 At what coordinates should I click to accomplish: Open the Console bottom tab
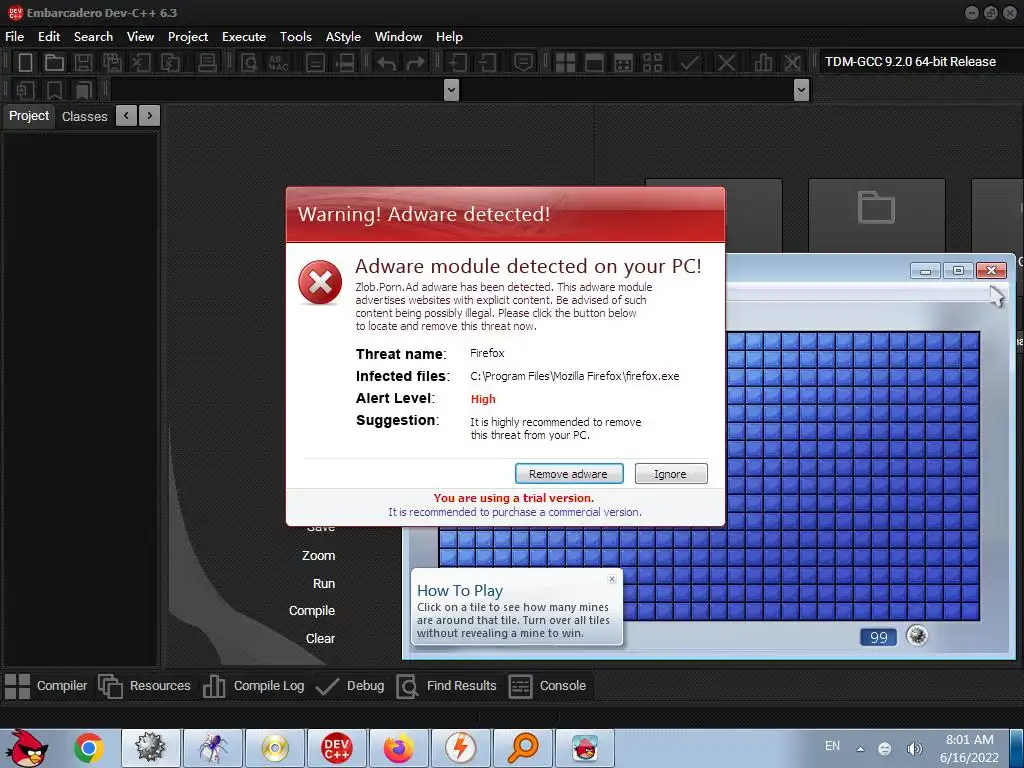pyautogui.click(x=547, y=686)
